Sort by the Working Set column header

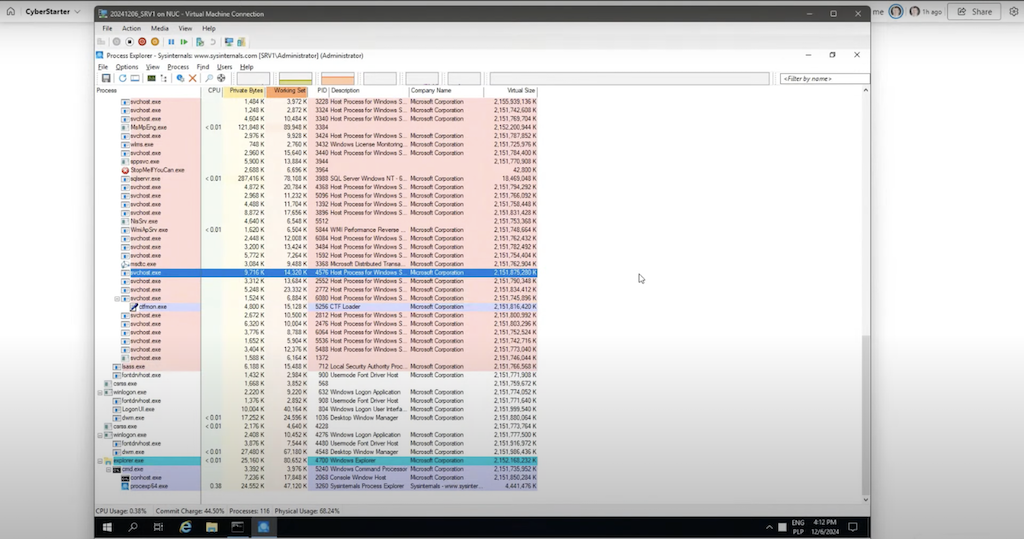288,90
